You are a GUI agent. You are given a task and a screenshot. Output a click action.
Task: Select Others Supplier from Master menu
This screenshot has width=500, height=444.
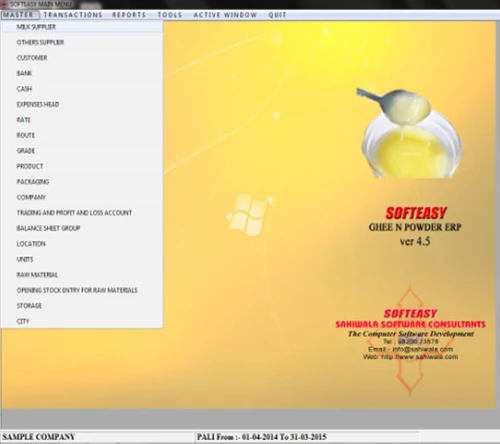82,42
